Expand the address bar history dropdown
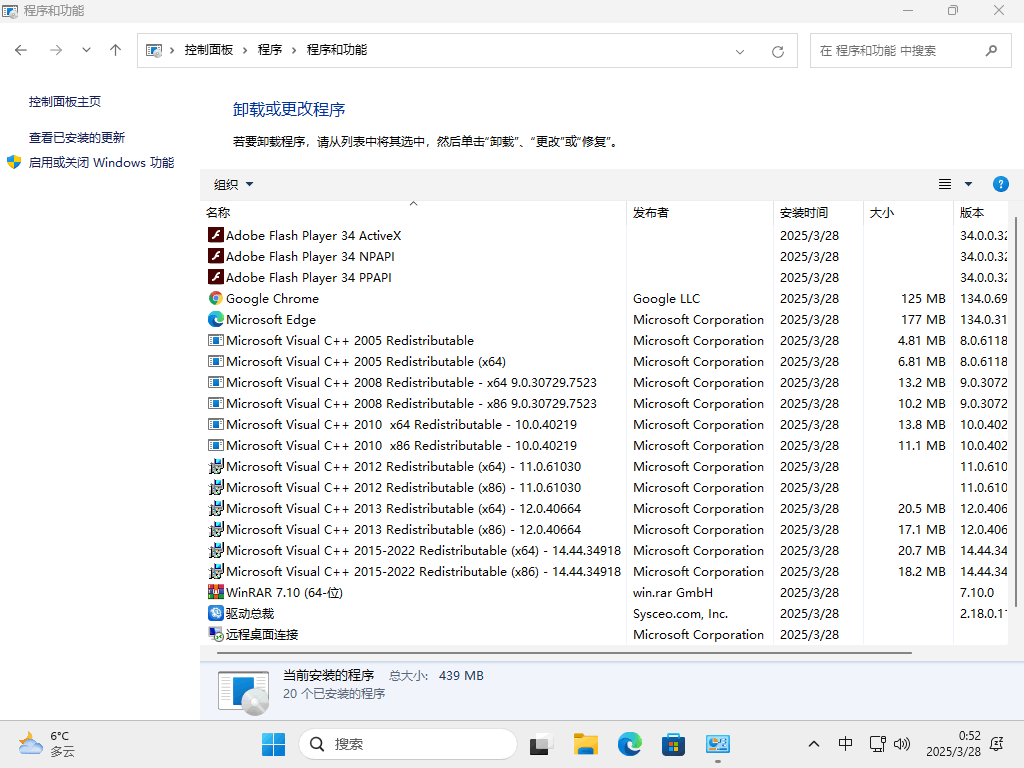 click(739, 51)
